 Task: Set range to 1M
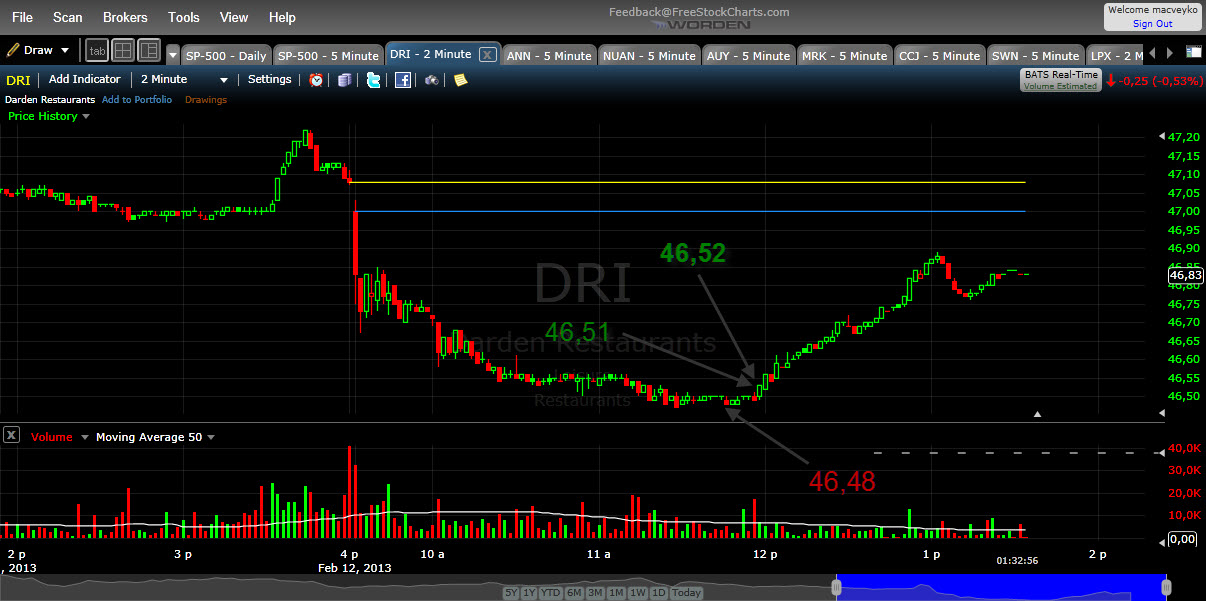[616, 593]
